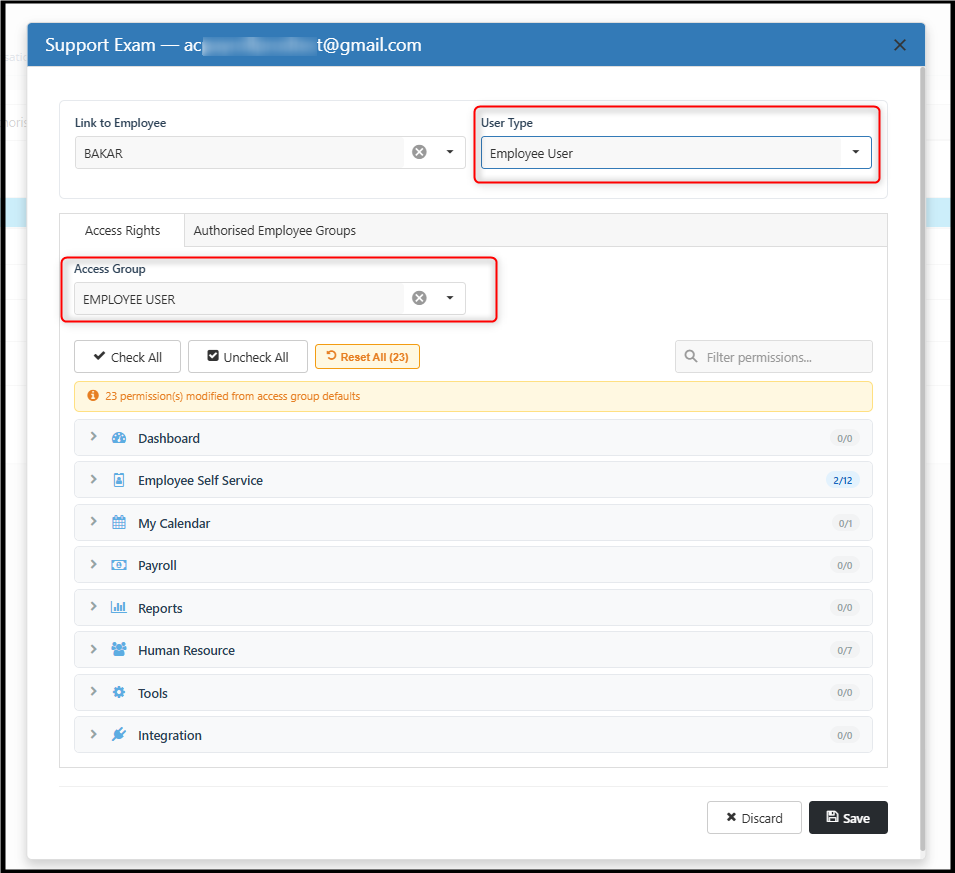955x873 pixels.
Task: Click the 'User Type' label
Action: click(x=507, y=123)
